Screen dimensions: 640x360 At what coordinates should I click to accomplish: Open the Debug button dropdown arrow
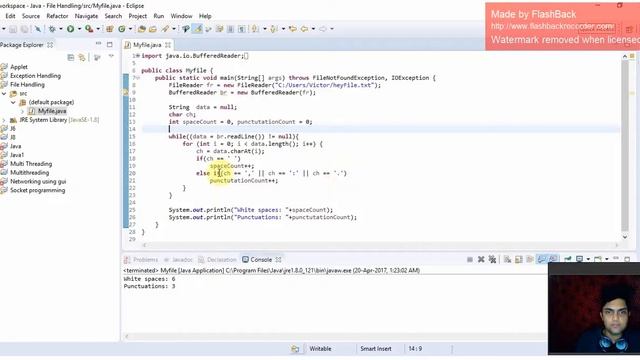pos(61,29)
